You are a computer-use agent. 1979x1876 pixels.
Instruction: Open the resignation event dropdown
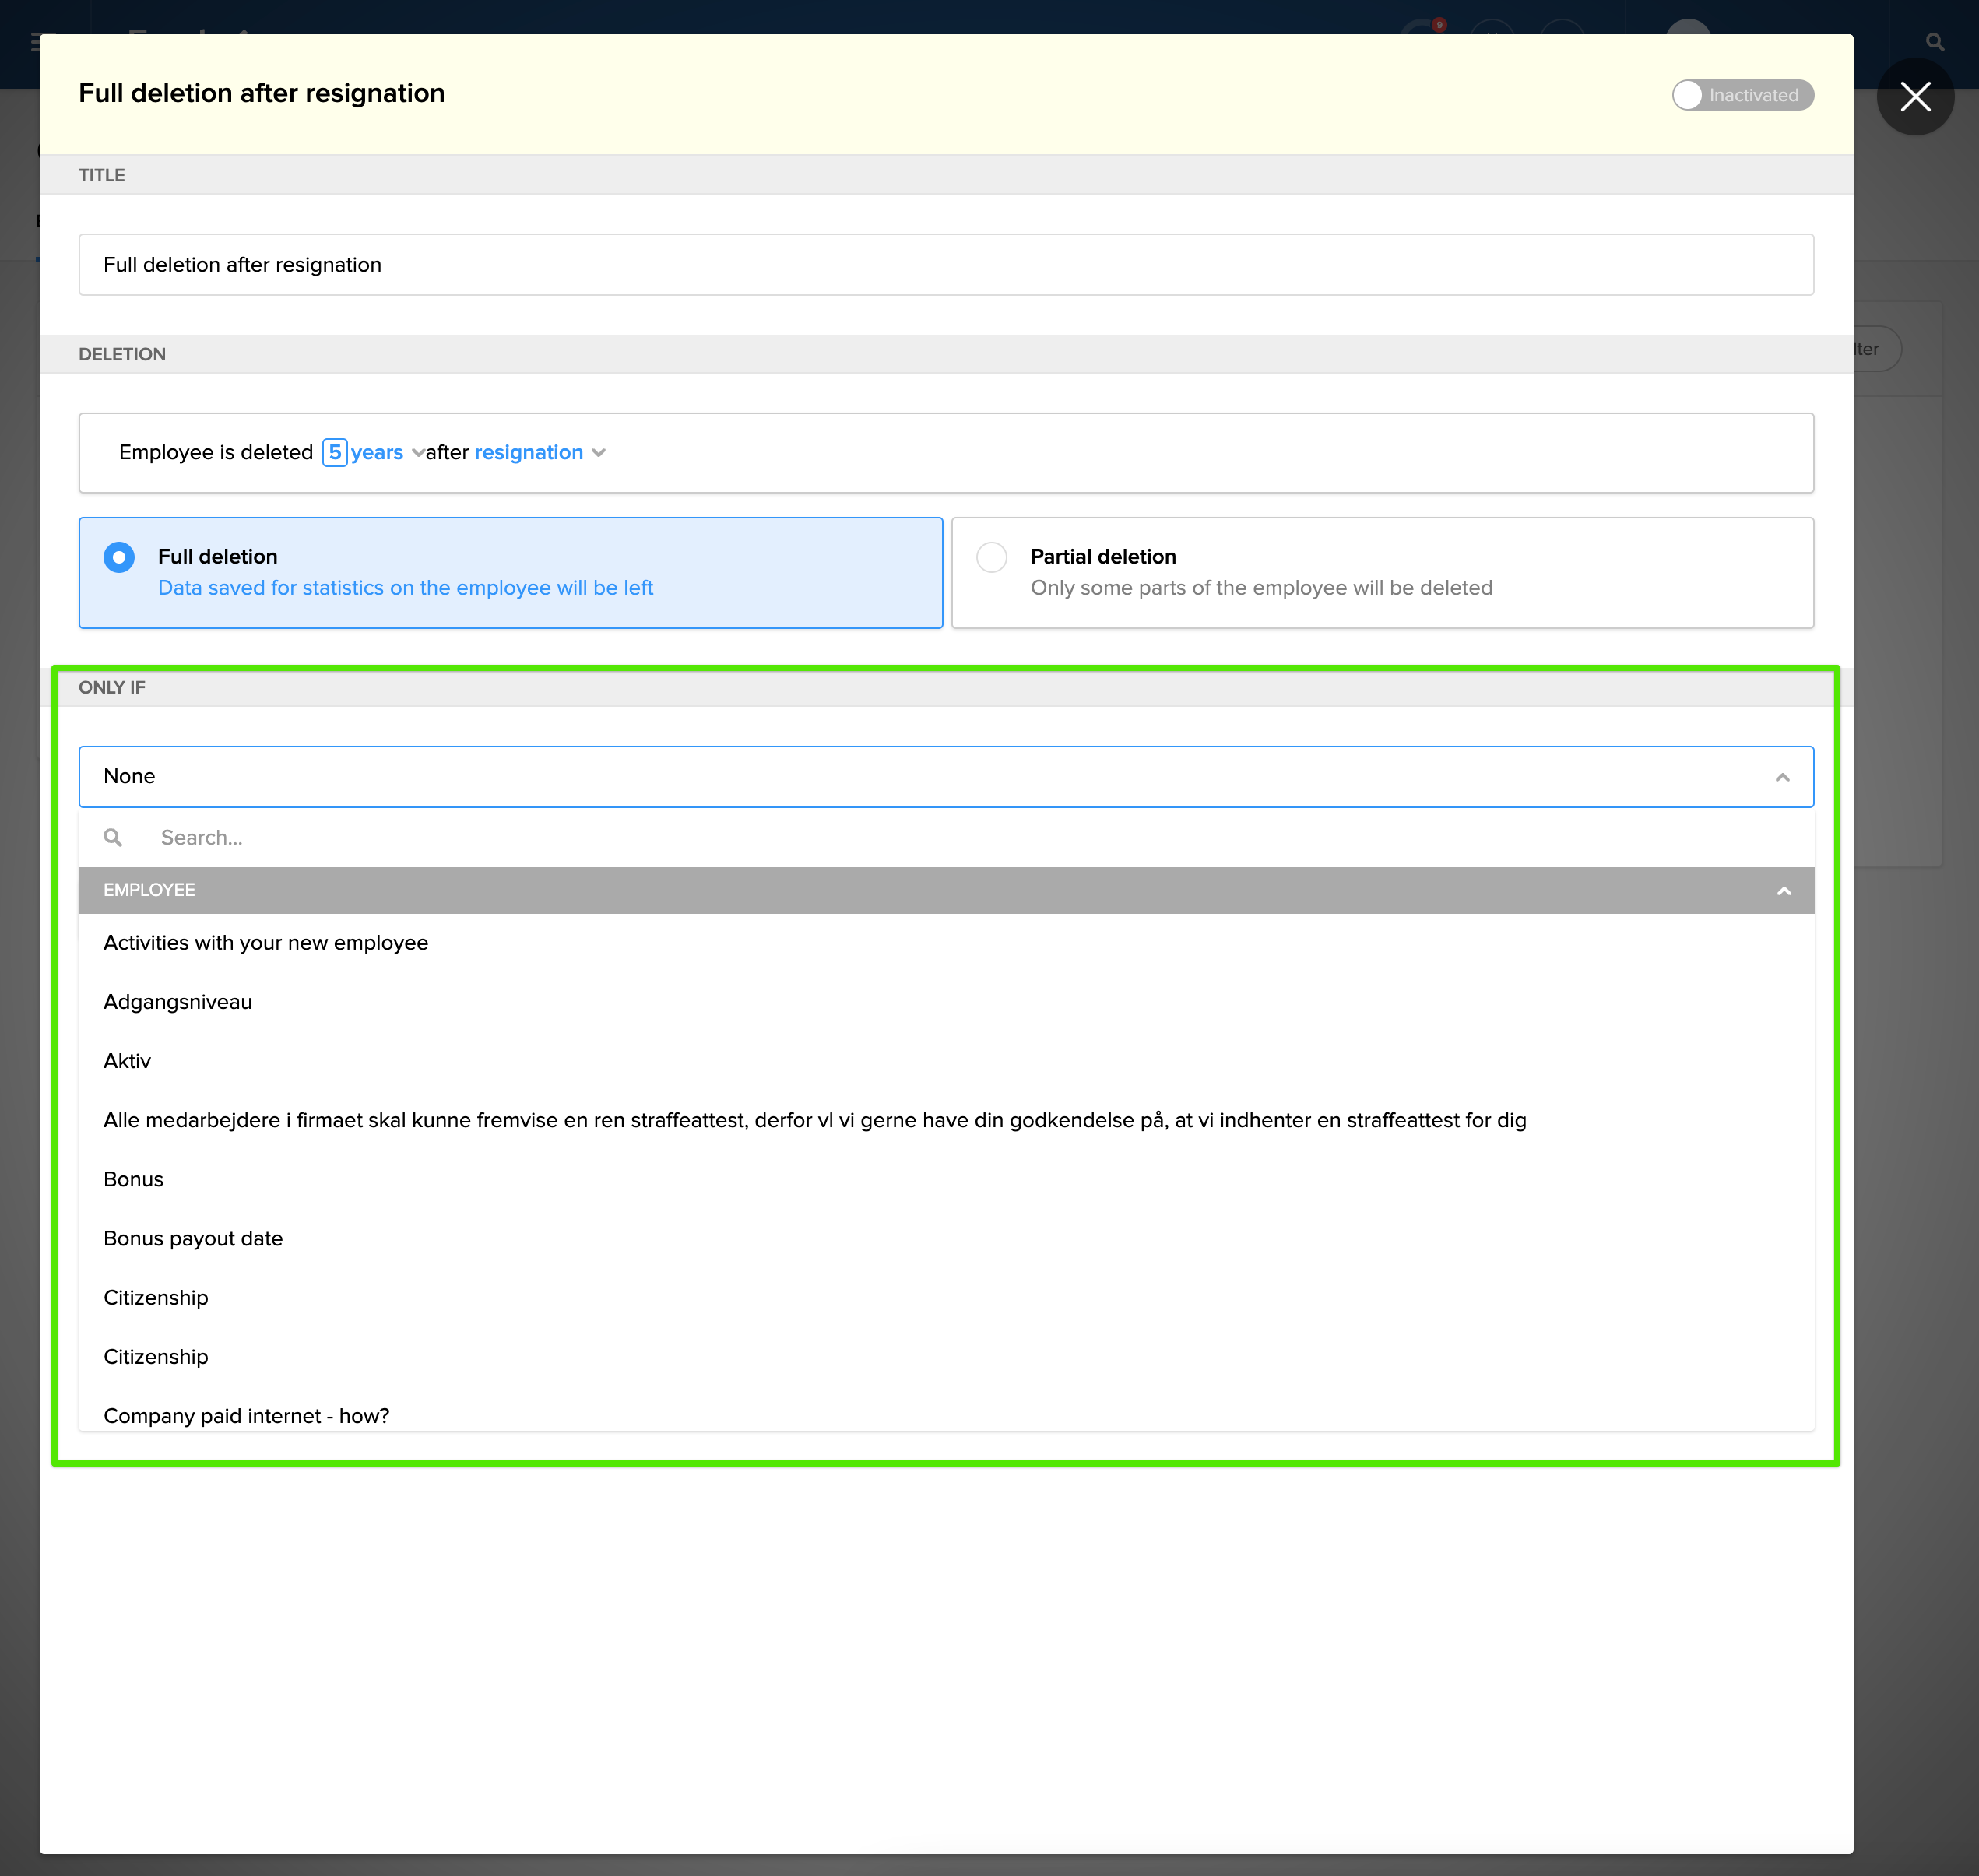[539, 453]
